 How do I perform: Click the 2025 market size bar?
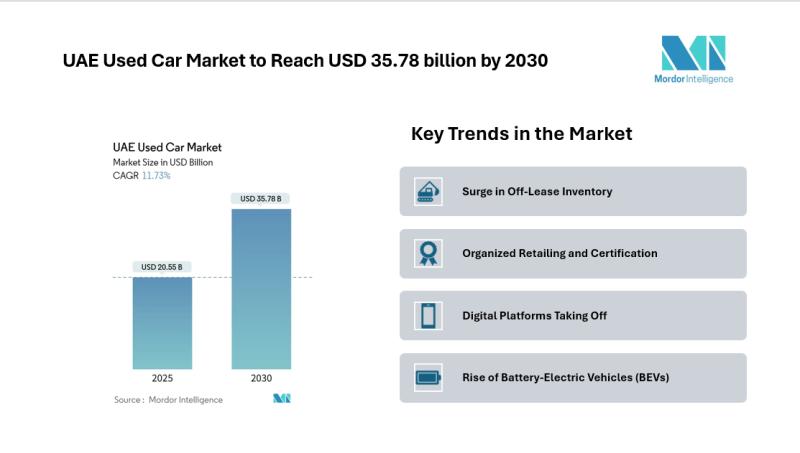point(162,322)
